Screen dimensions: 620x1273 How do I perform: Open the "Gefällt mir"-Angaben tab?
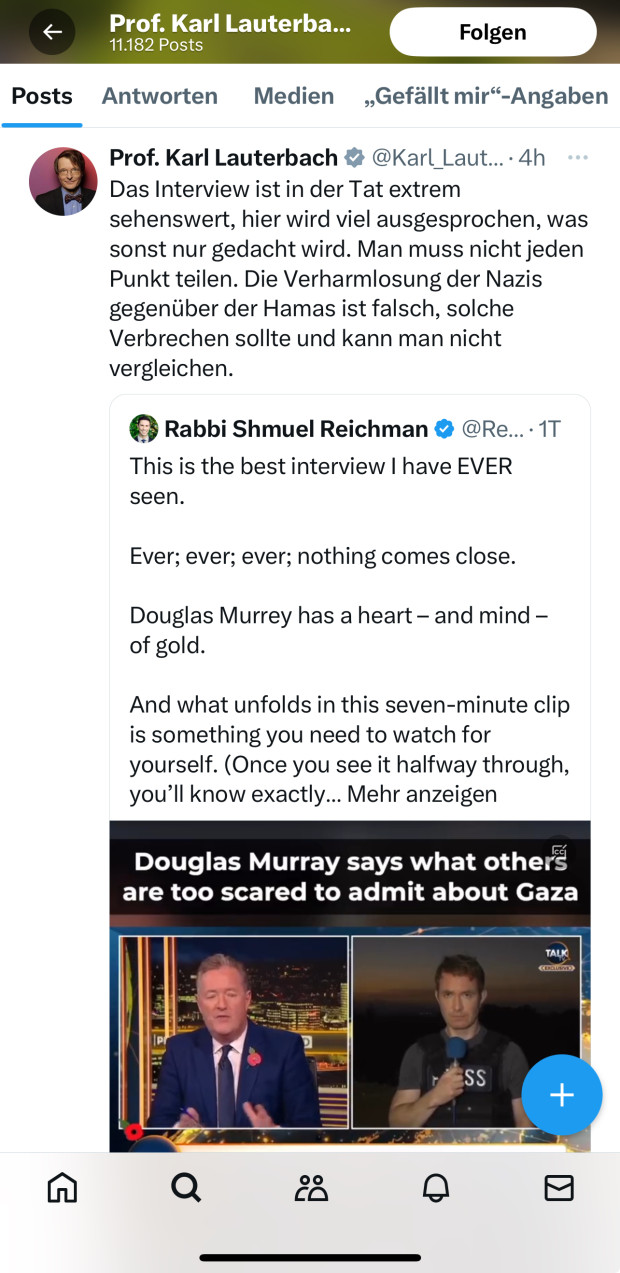coord(486,96)
